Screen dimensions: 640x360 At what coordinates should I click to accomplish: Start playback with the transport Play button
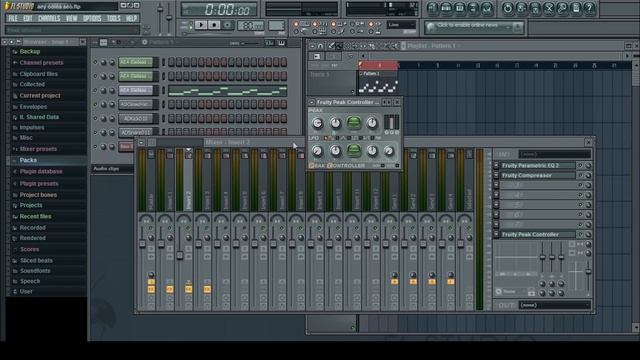click(201, 25)
